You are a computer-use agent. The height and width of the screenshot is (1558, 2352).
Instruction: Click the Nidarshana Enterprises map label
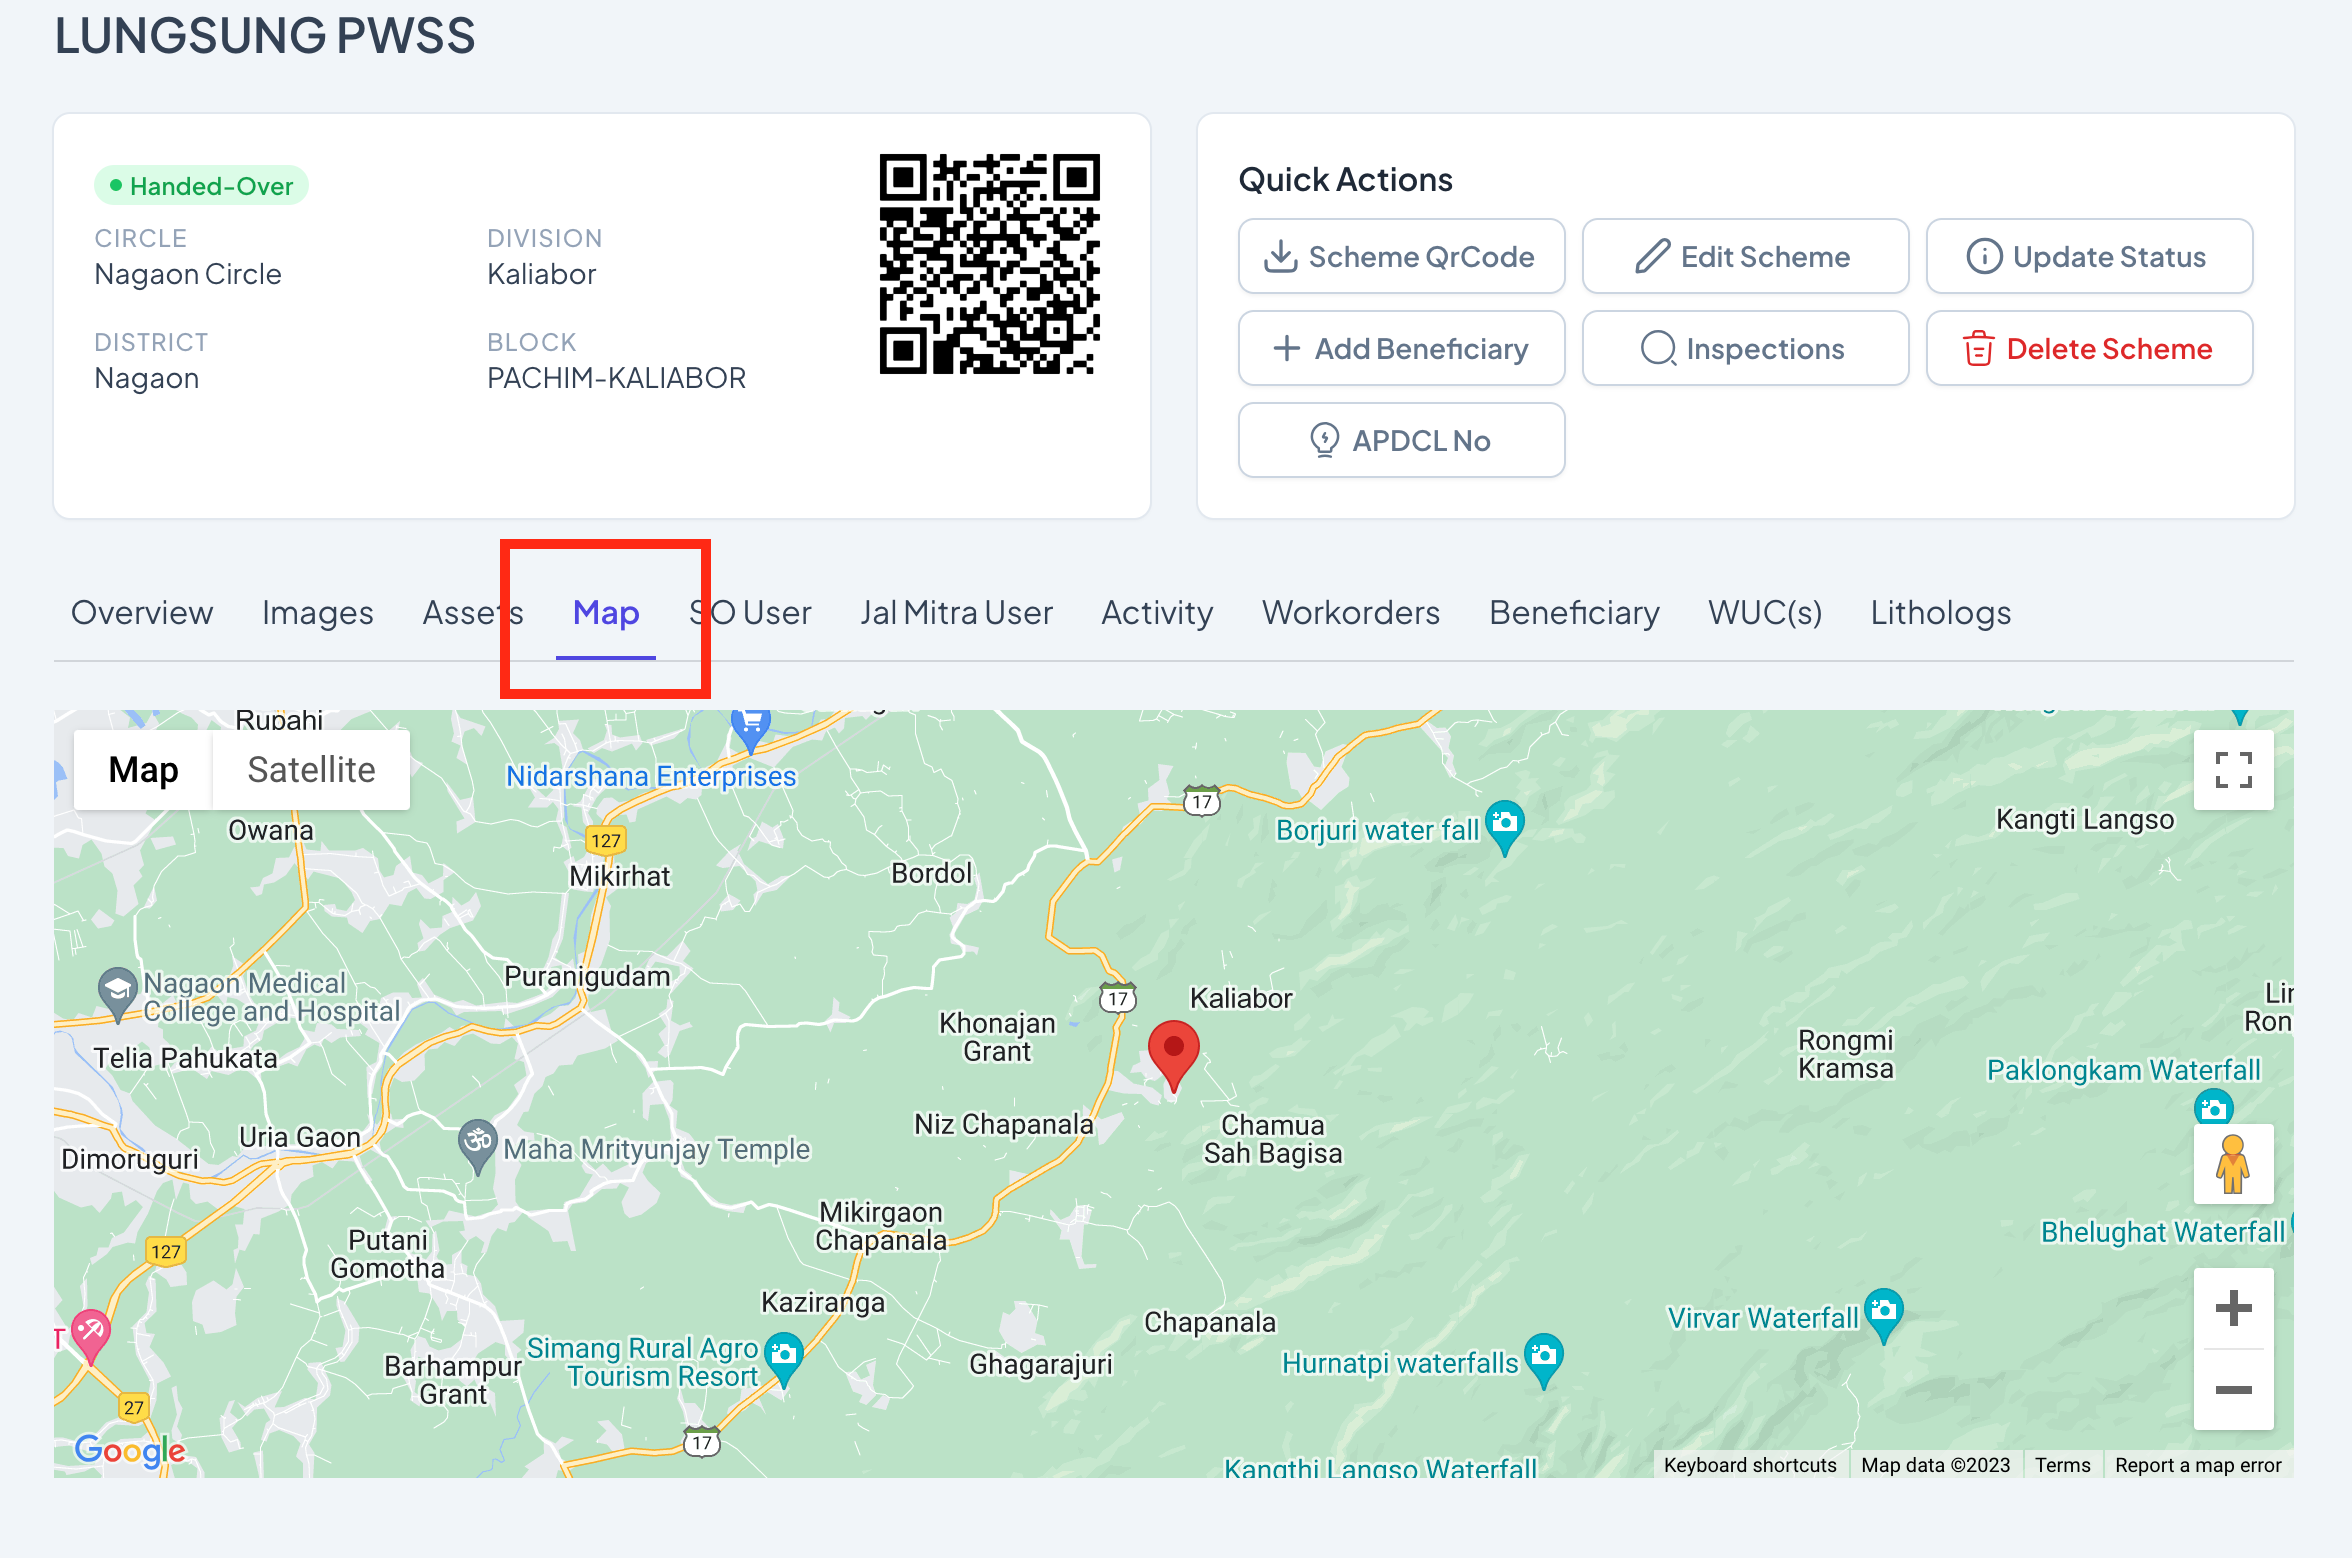click(651, 776)
